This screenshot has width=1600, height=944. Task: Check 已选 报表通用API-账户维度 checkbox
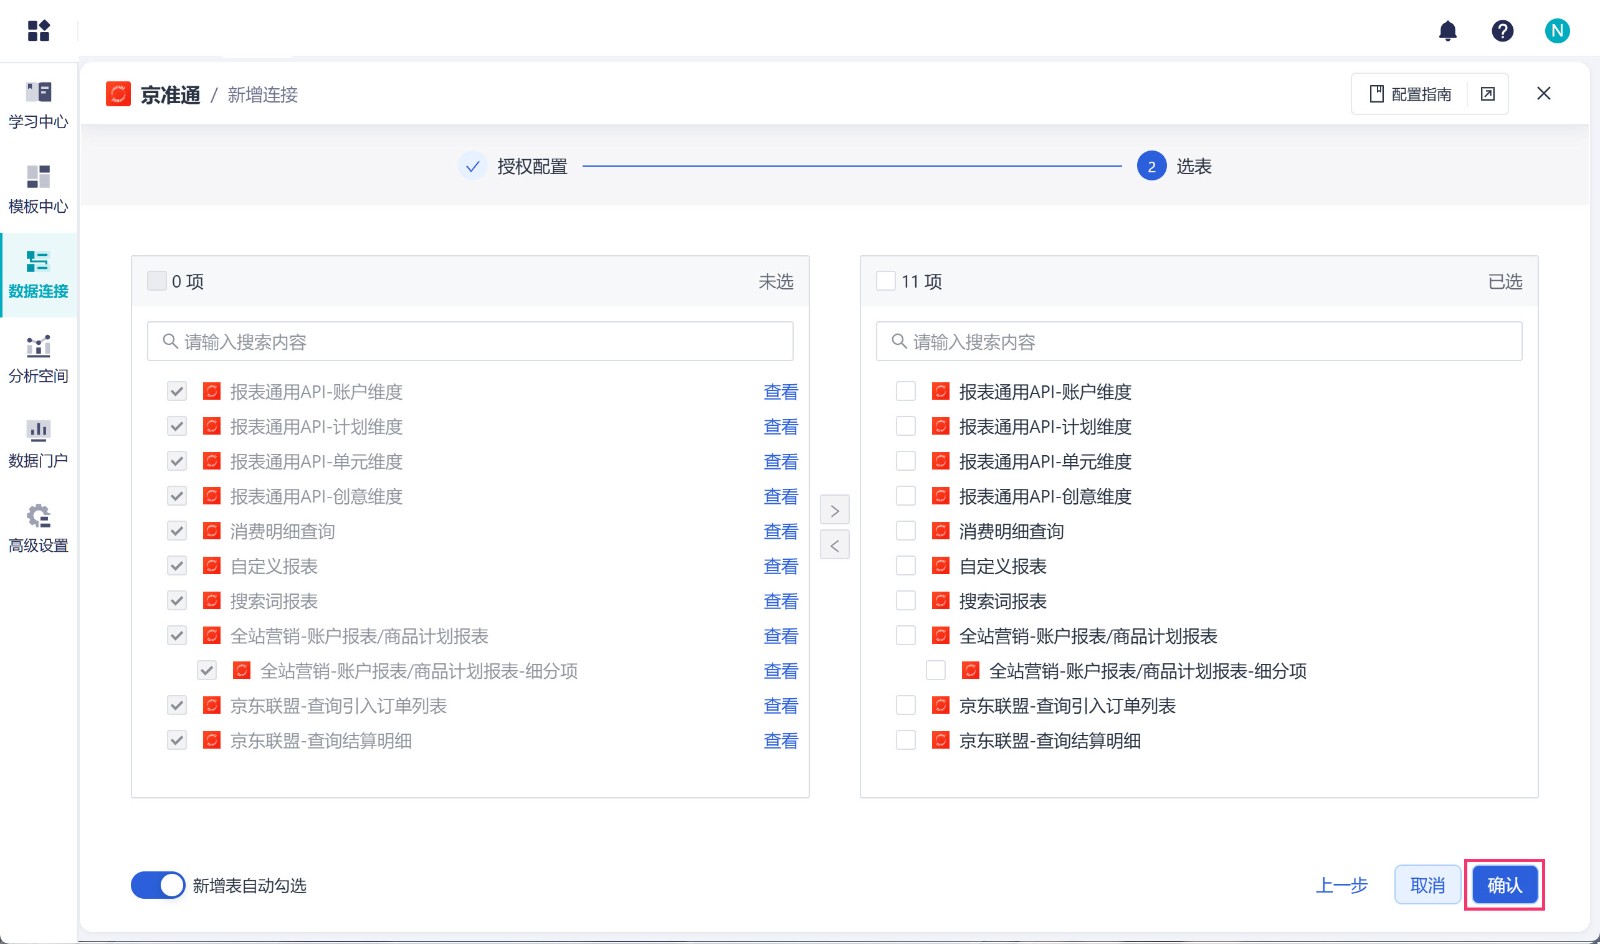click(x=906, y=391)
